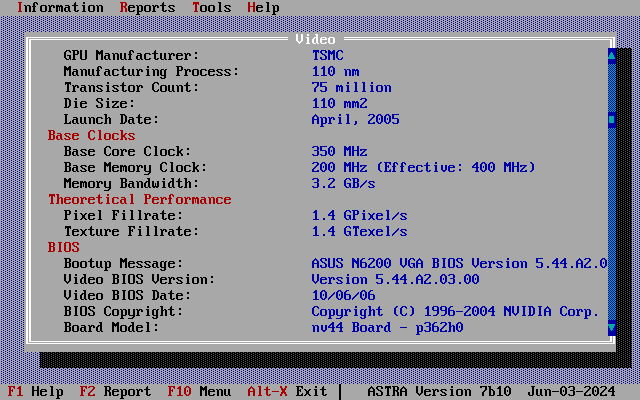640x400 pixels.
Task: Select the BIOS section header
Action: 64,247
